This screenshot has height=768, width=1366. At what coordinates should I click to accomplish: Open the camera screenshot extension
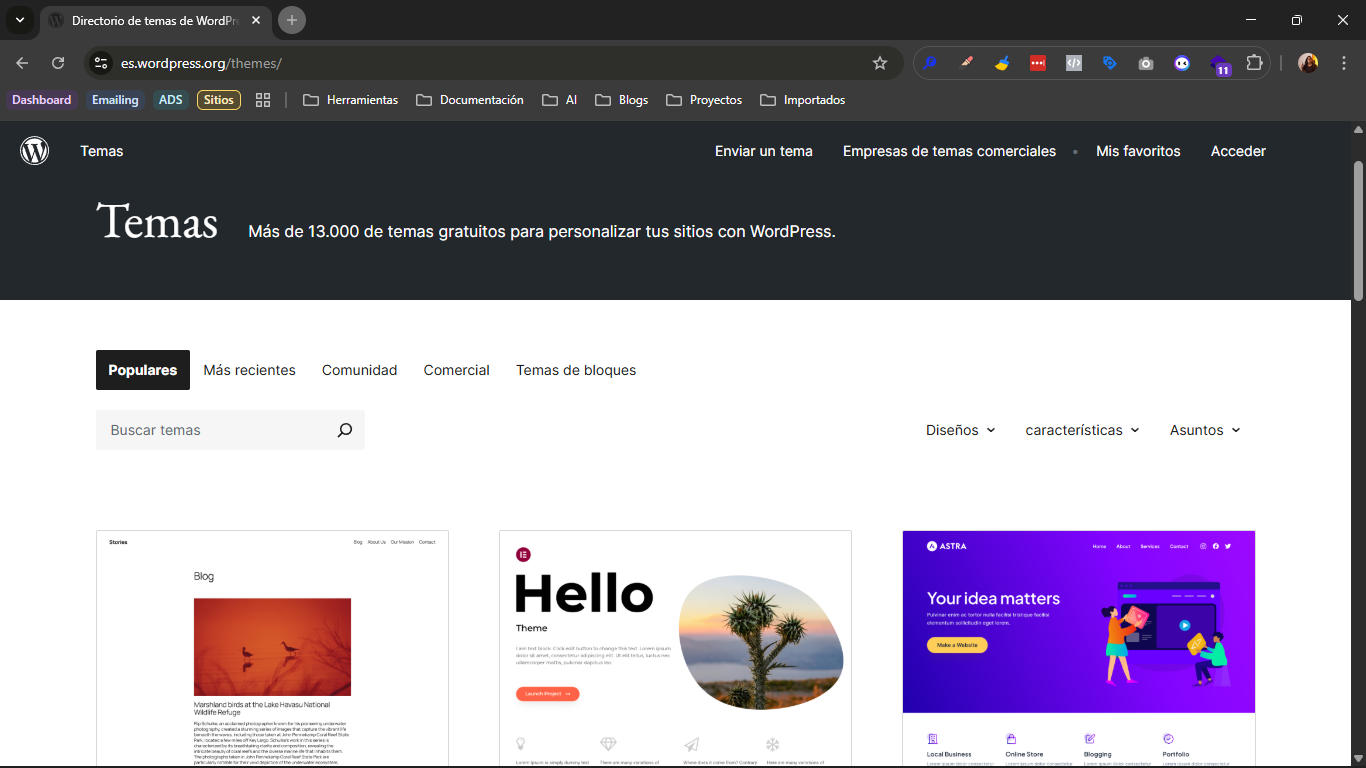pos(1146,62)
